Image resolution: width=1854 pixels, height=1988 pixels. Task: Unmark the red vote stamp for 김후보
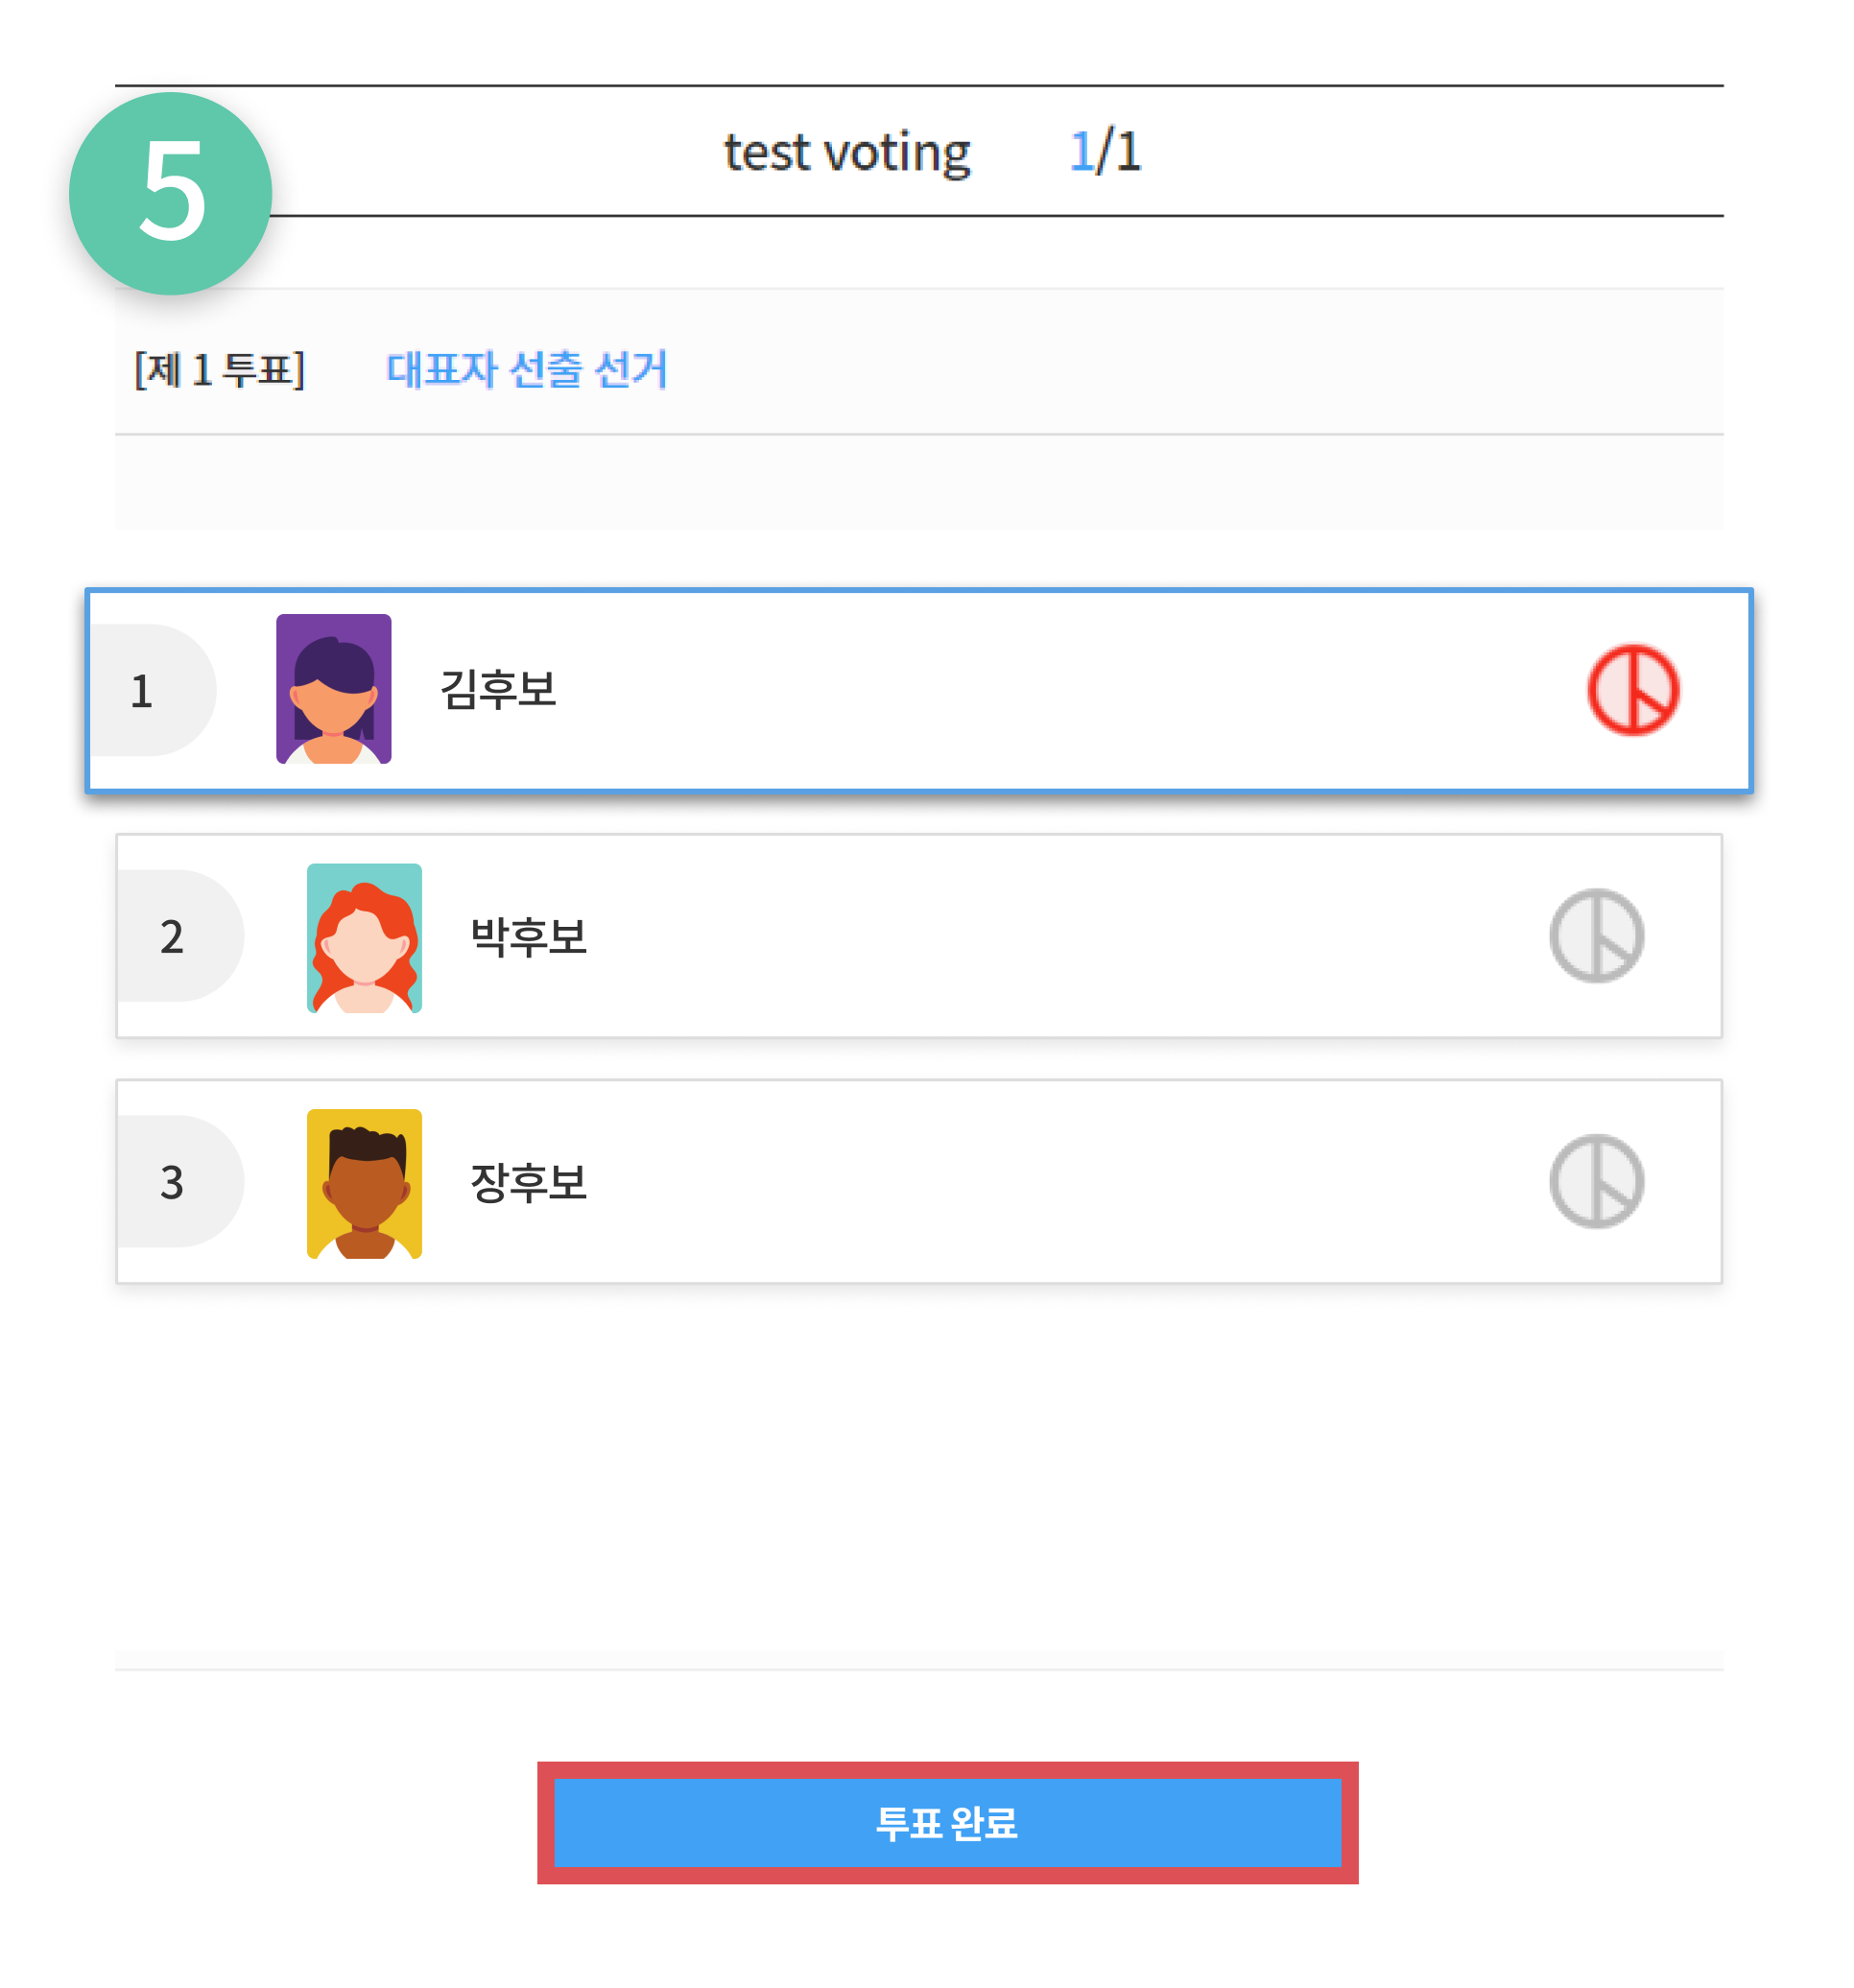1633,690
